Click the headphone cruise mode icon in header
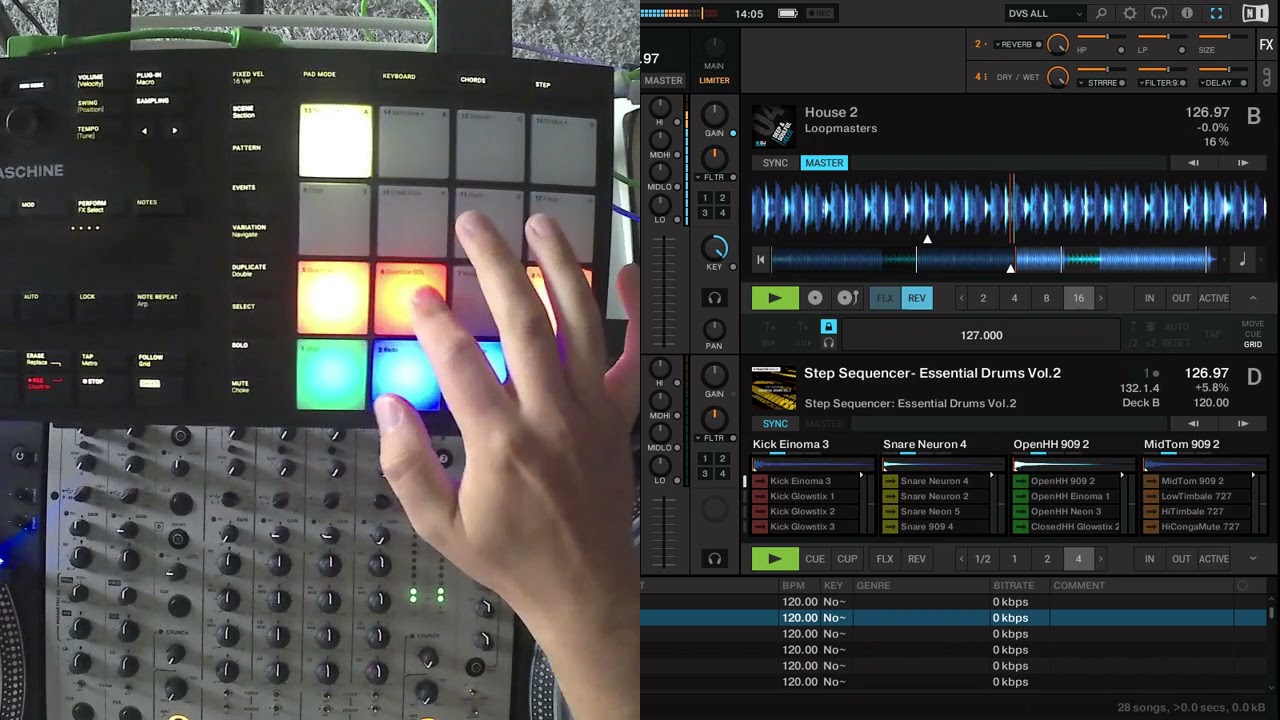Screen dimensions: 1280x720 pyautogui.click(x=1159, y=14)
